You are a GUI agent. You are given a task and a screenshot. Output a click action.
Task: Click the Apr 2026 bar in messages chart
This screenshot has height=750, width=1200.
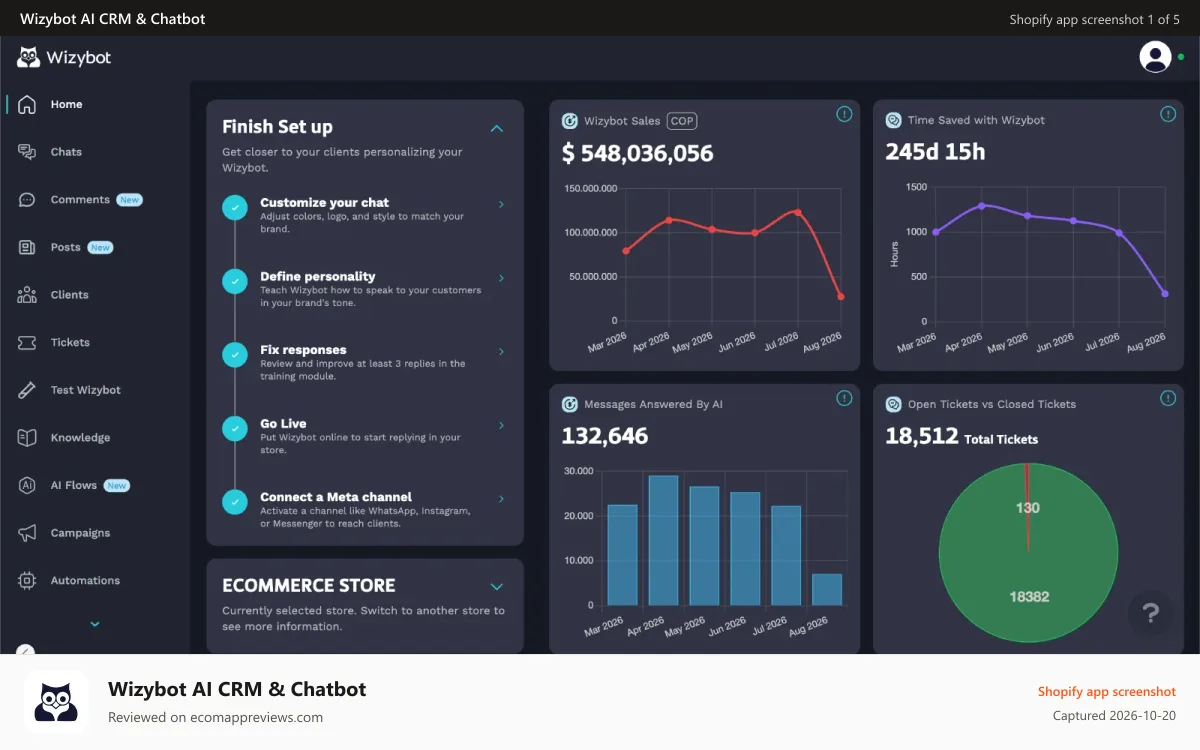(663, 540)
